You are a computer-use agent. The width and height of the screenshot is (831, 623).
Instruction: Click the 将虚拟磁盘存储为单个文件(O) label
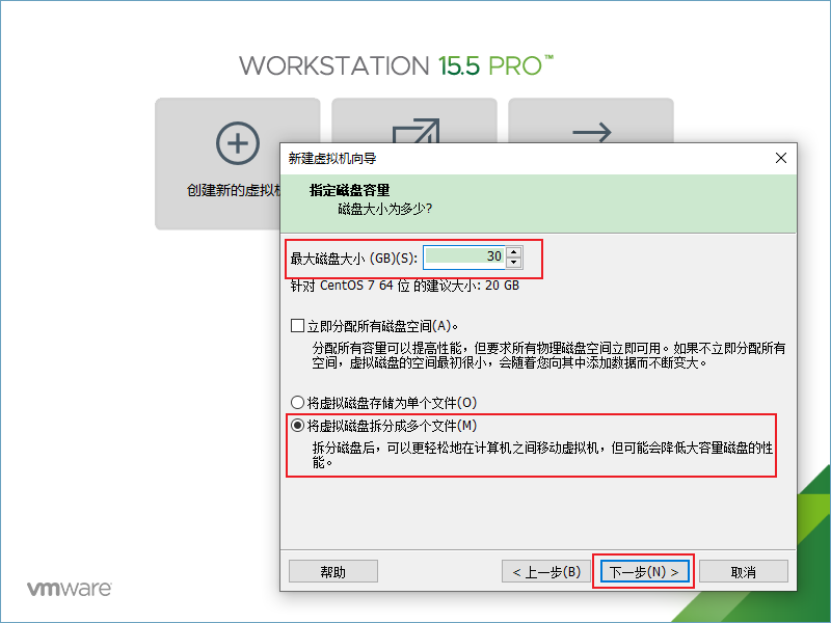392,403
